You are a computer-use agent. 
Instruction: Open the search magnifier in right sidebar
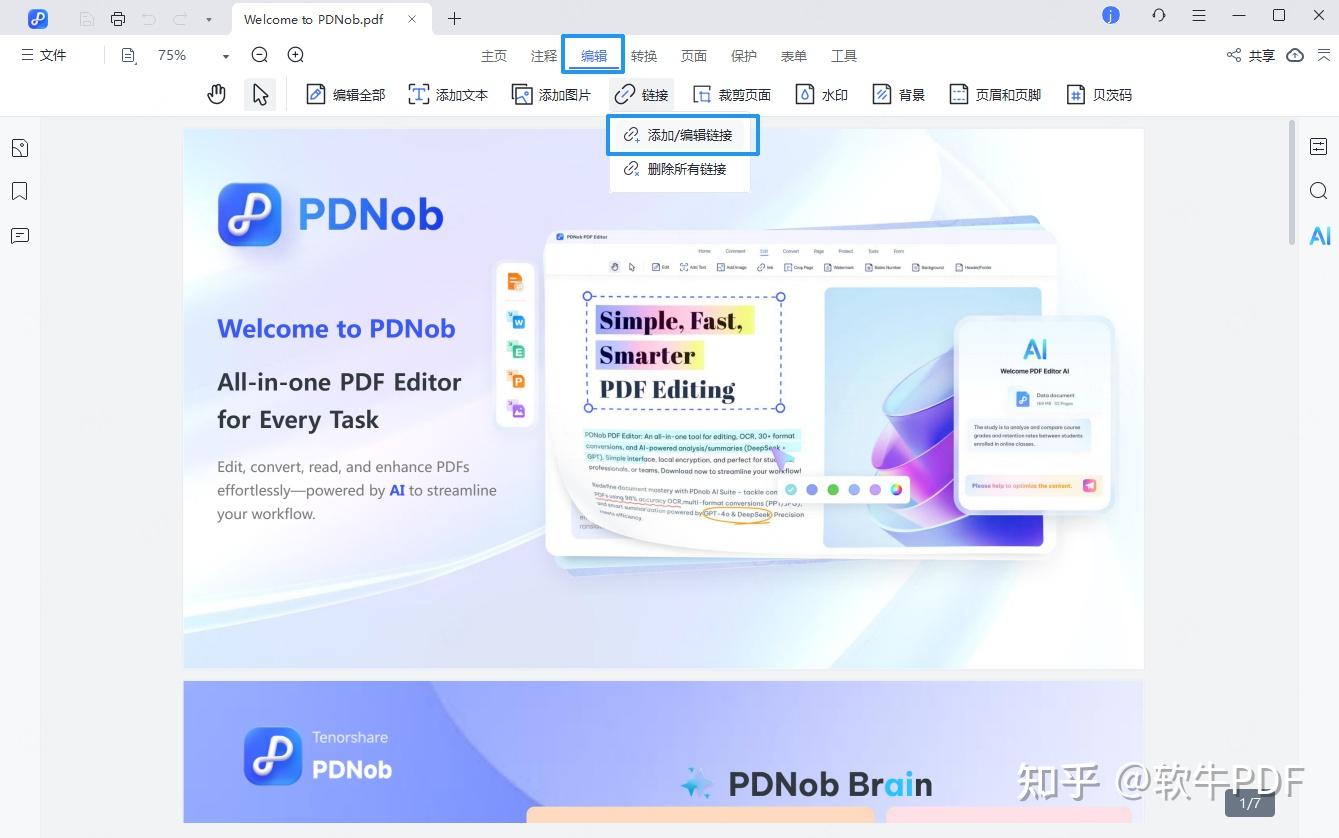coord(1319,191)
